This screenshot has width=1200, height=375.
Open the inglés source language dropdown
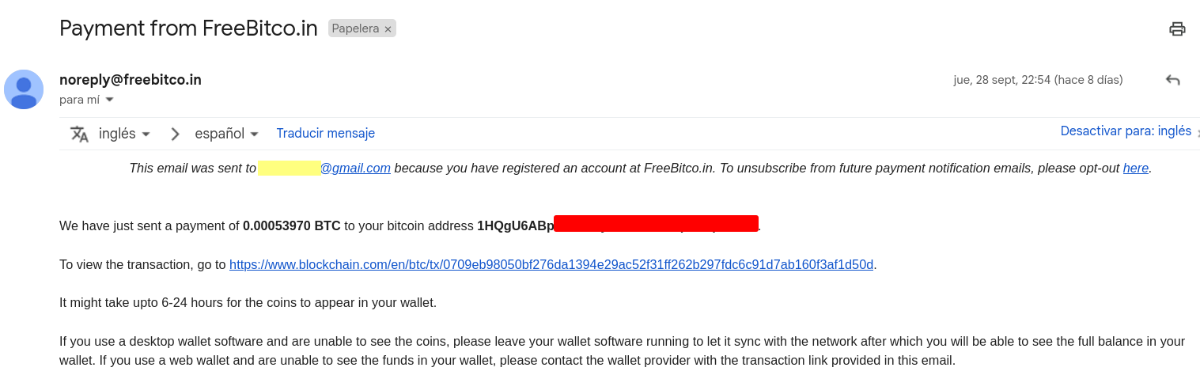pyautogui.click(x=125, y=133)
